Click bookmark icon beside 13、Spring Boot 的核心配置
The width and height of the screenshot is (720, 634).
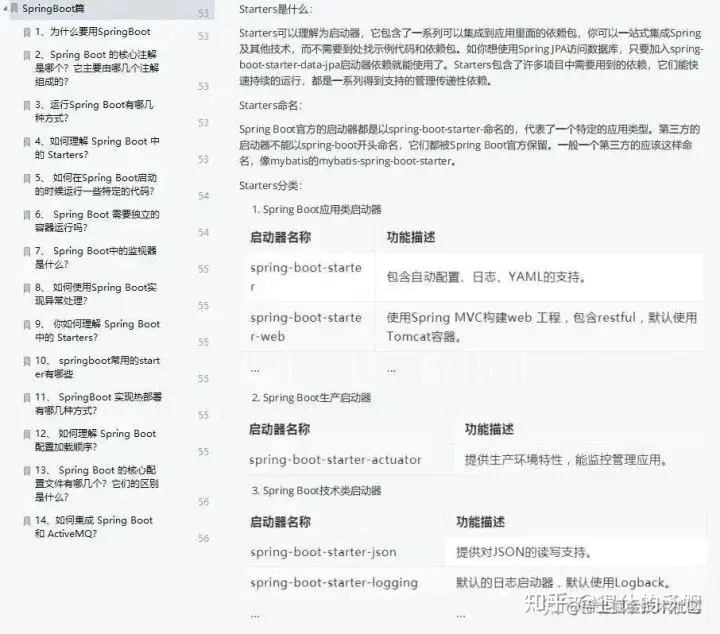(27, 471)
